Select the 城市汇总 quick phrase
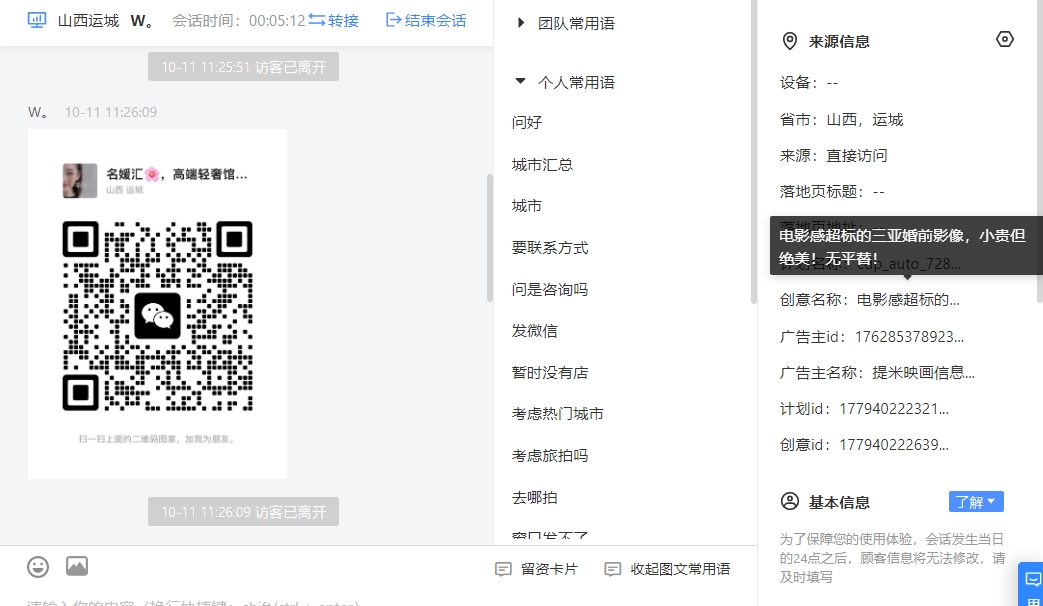 [542, 164]
